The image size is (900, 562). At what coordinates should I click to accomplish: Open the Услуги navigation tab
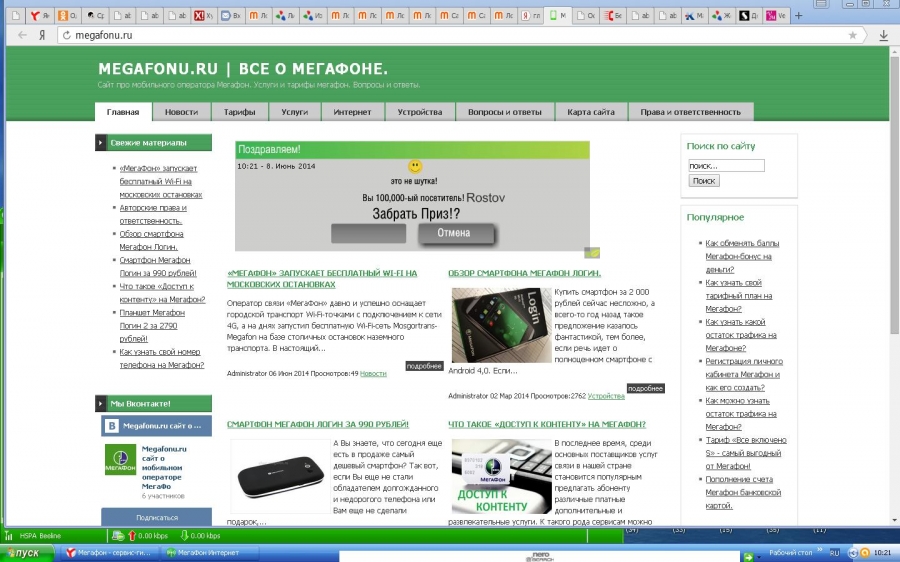click(x=294, y=112)
